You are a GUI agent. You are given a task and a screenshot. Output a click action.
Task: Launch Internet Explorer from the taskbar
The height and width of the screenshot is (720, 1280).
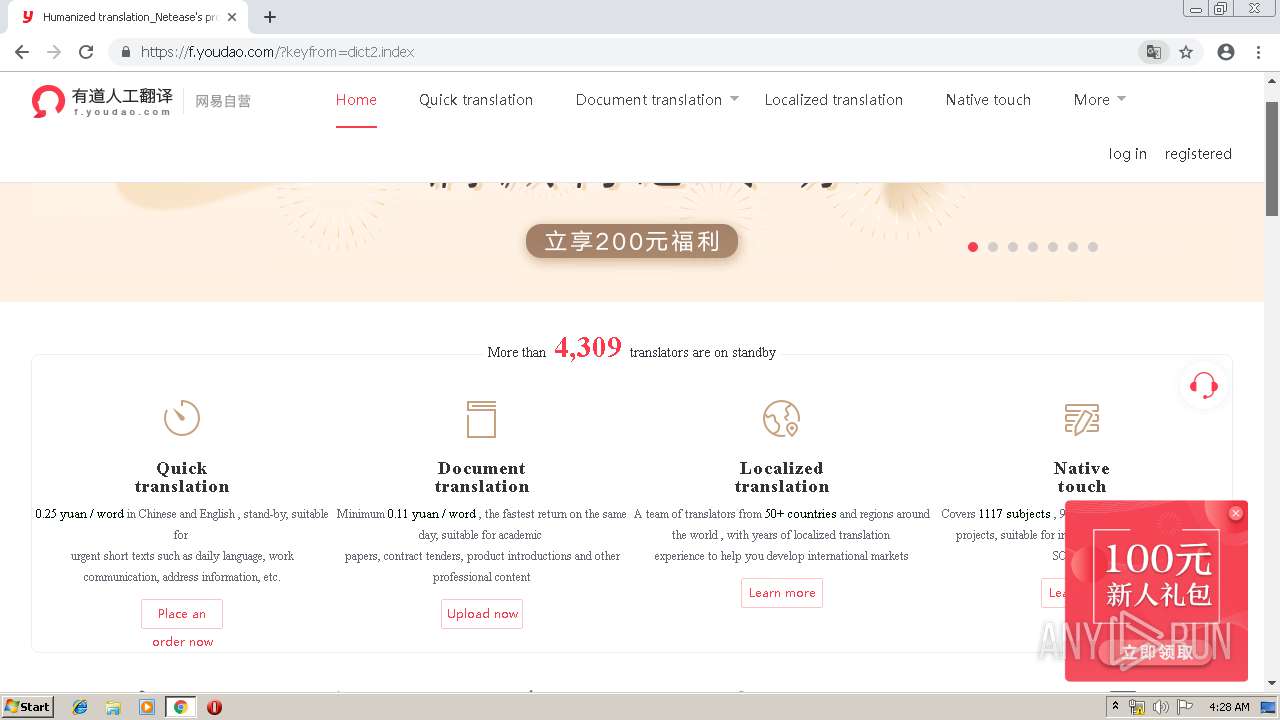[80, 707]
